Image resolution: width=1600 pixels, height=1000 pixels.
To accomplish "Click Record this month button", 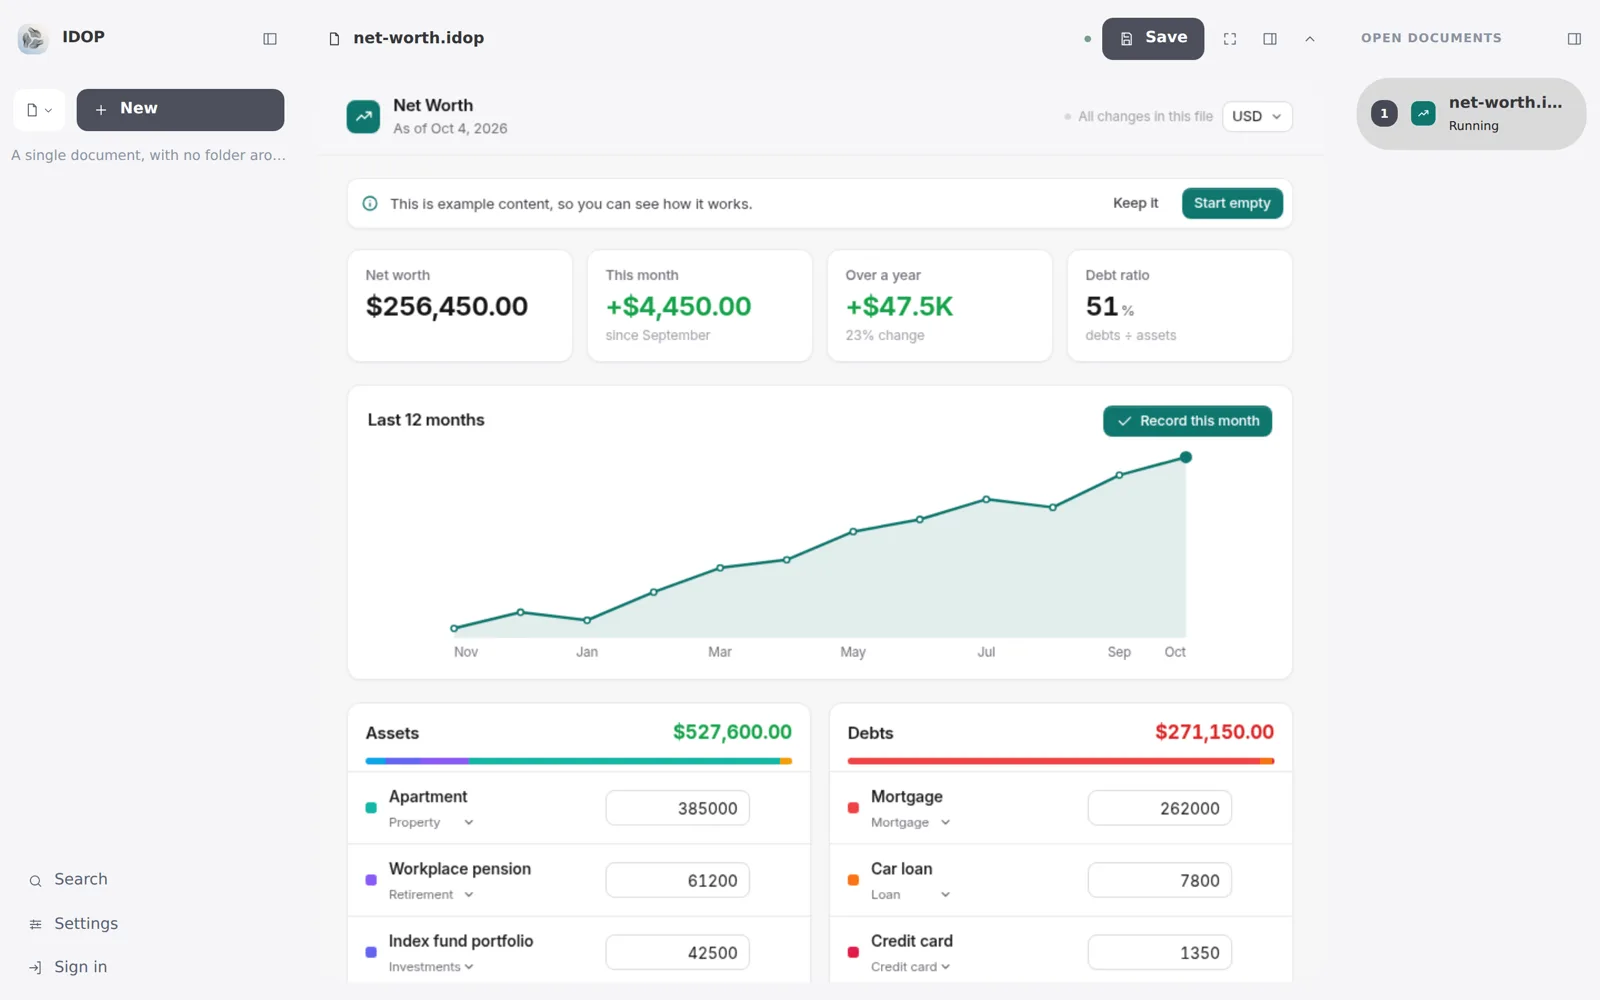I will click(1187, 421).
